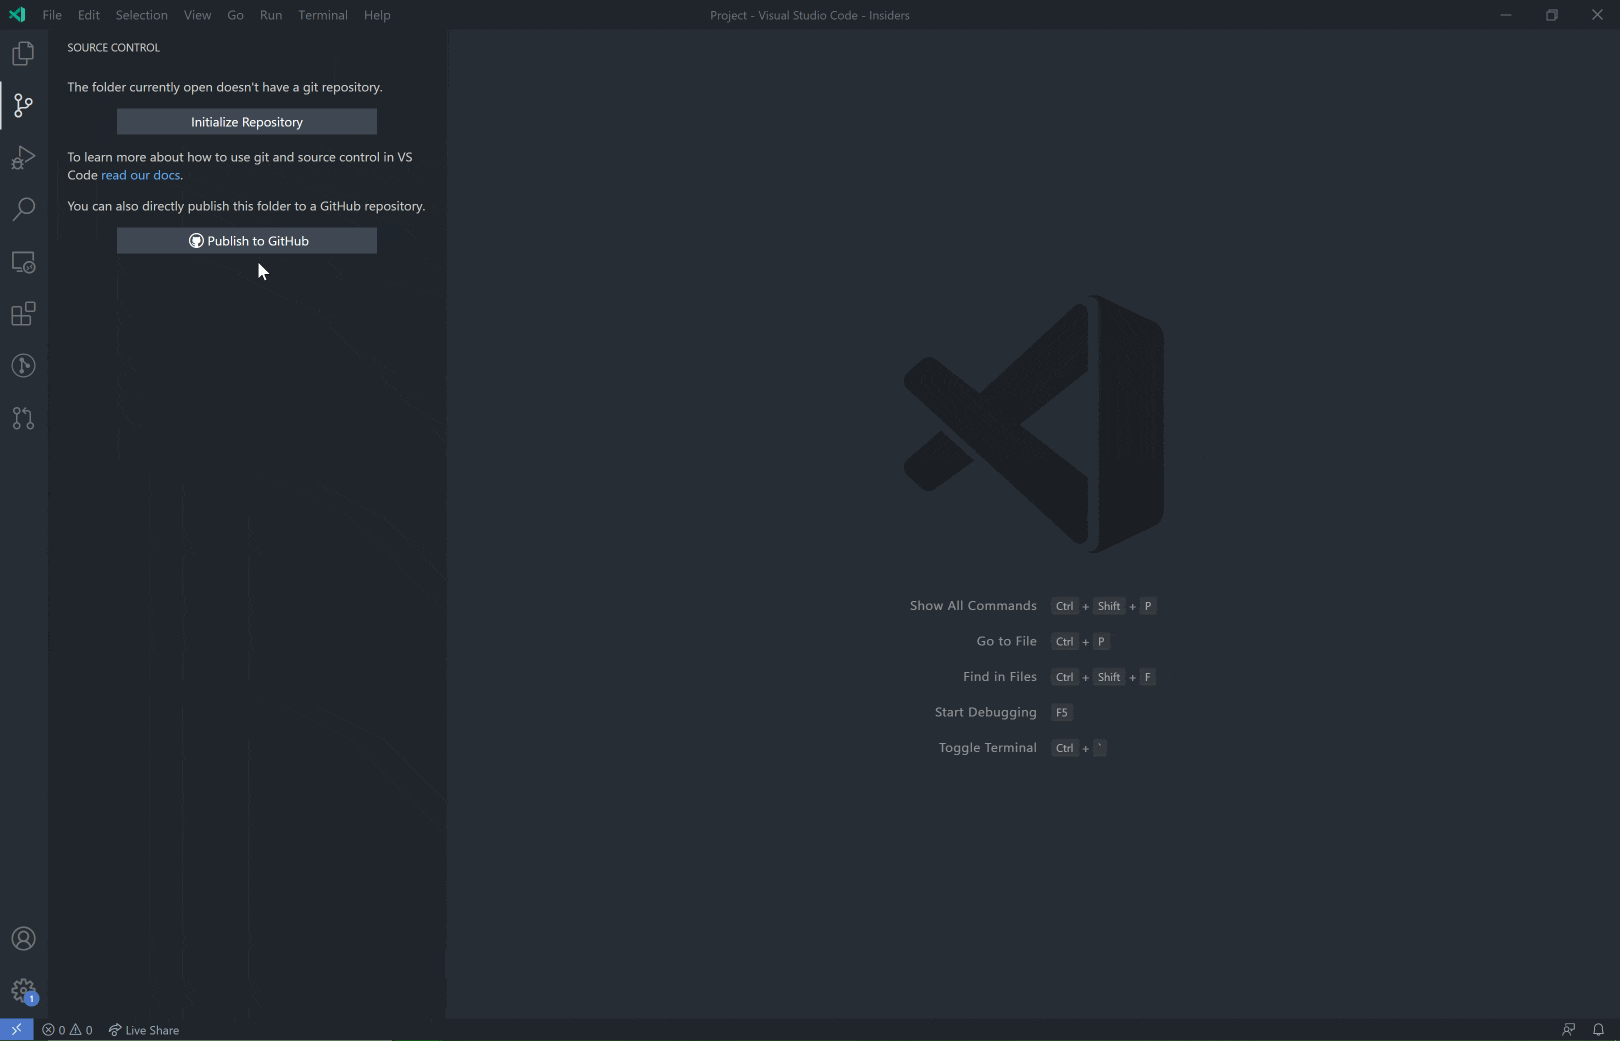
Task: Open the Terminal menu
Action: click(x=322, y=15)
